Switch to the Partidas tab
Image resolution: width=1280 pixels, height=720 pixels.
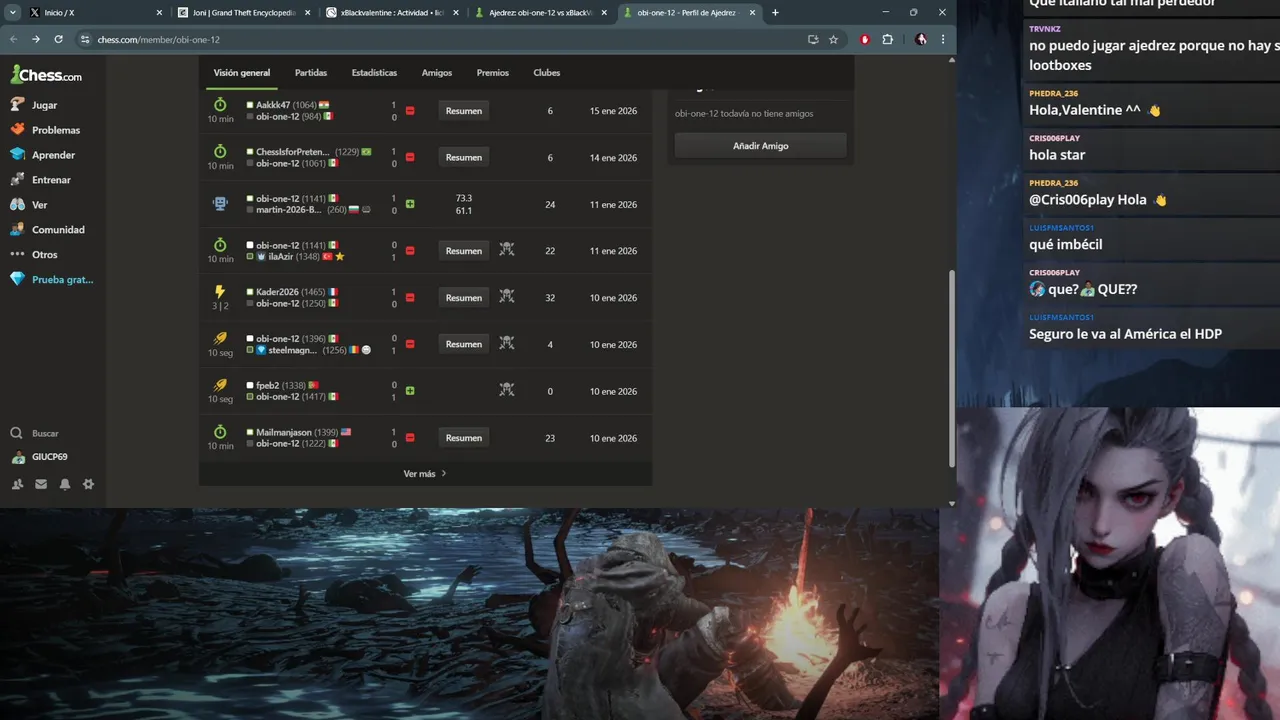[x=311, y=73]
